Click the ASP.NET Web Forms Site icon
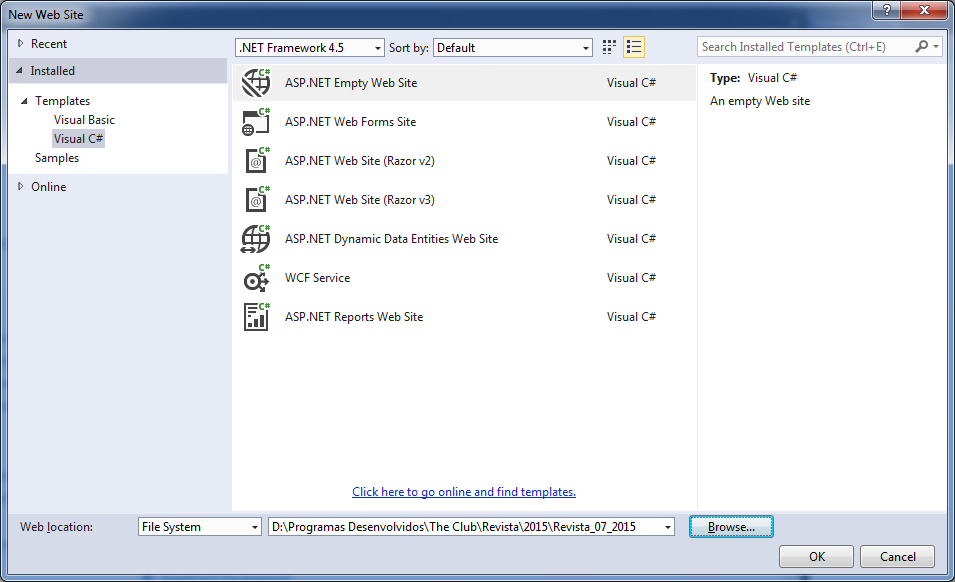 click(x=256, y=122)
